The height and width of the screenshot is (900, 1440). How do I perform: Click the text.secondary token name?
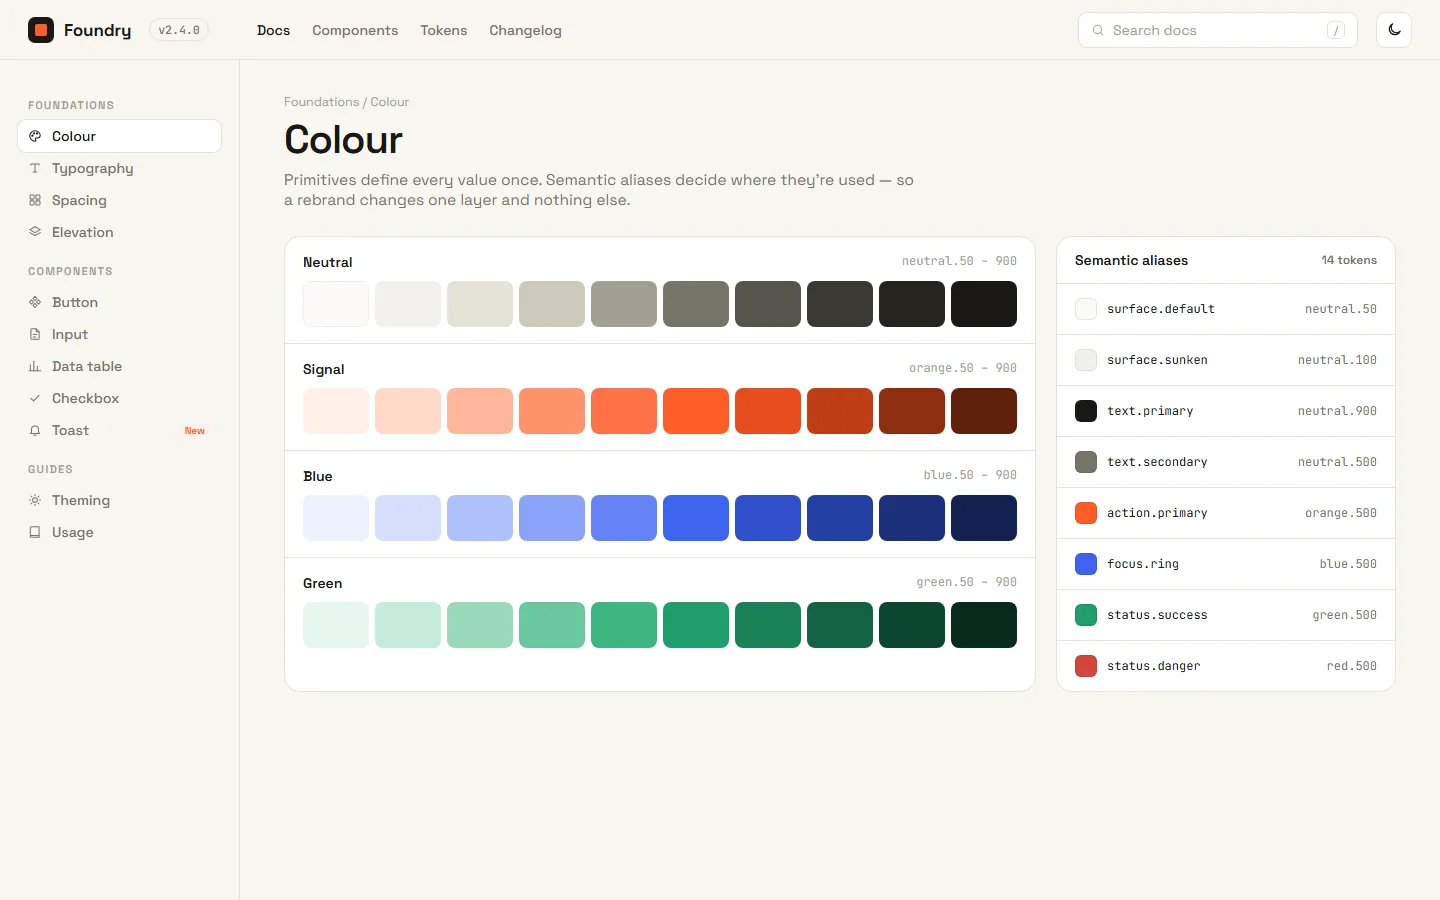tap(1157, 462)
